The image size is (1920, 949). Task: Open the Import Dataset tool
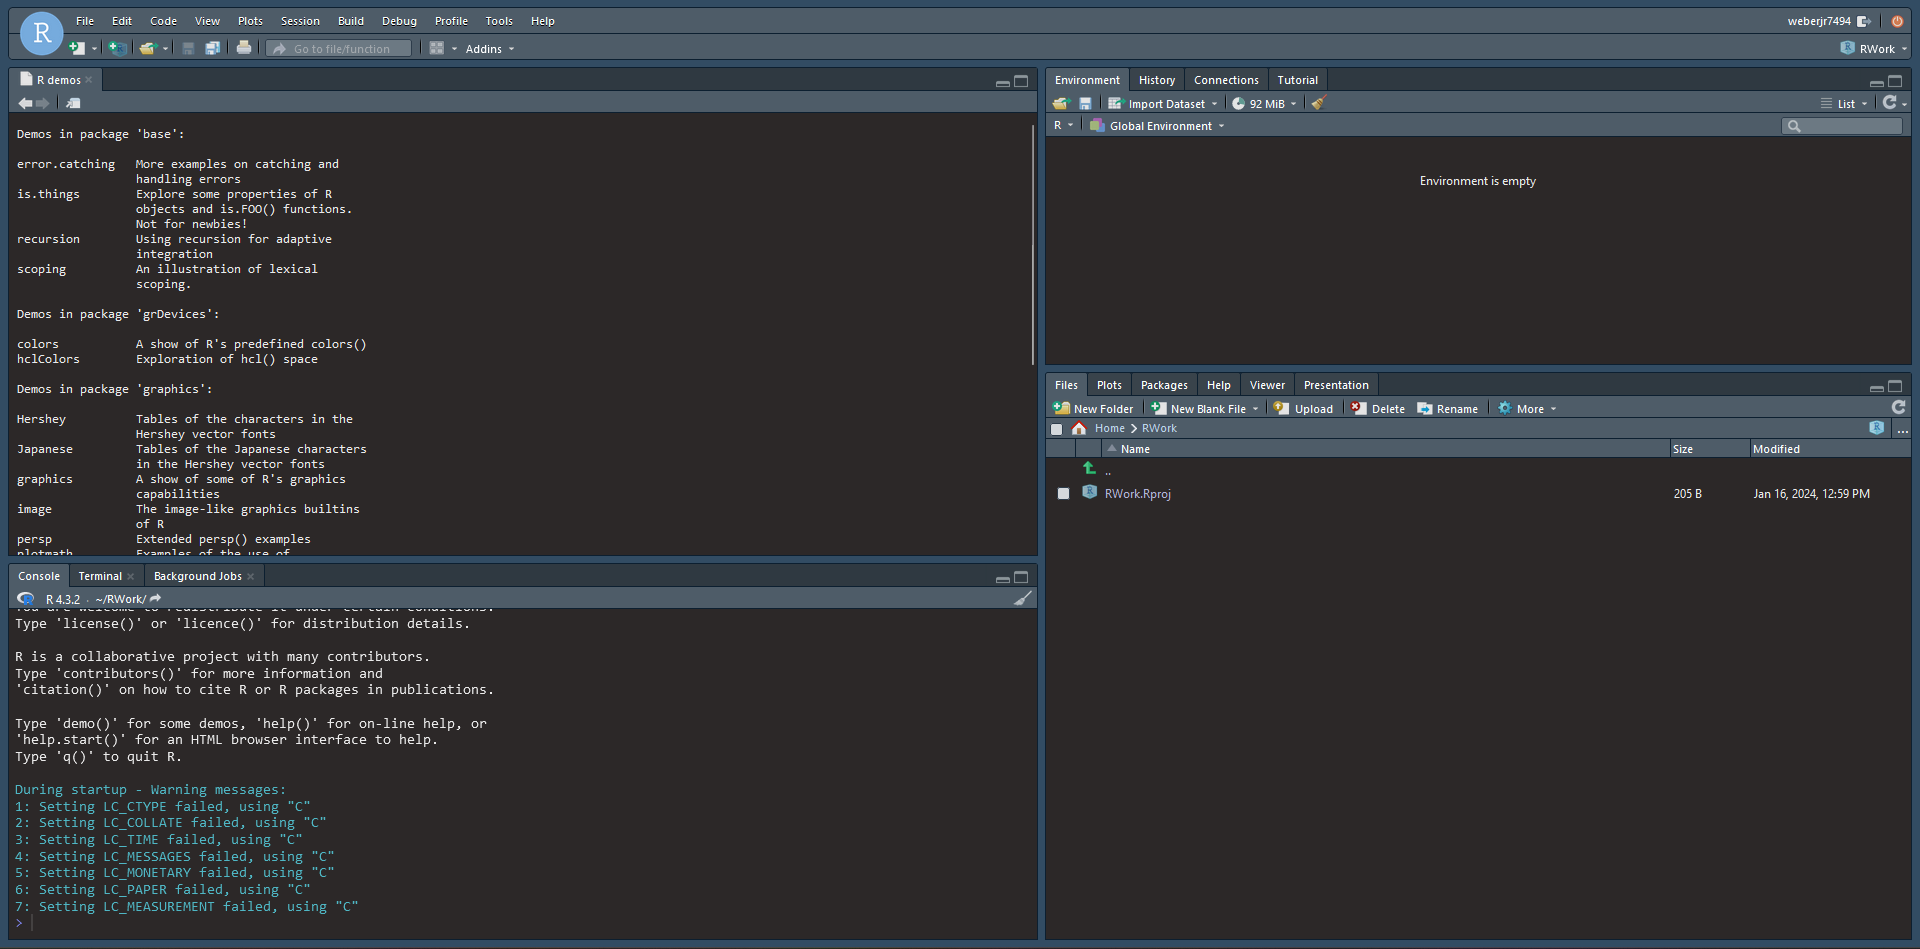coord(1163,103)
